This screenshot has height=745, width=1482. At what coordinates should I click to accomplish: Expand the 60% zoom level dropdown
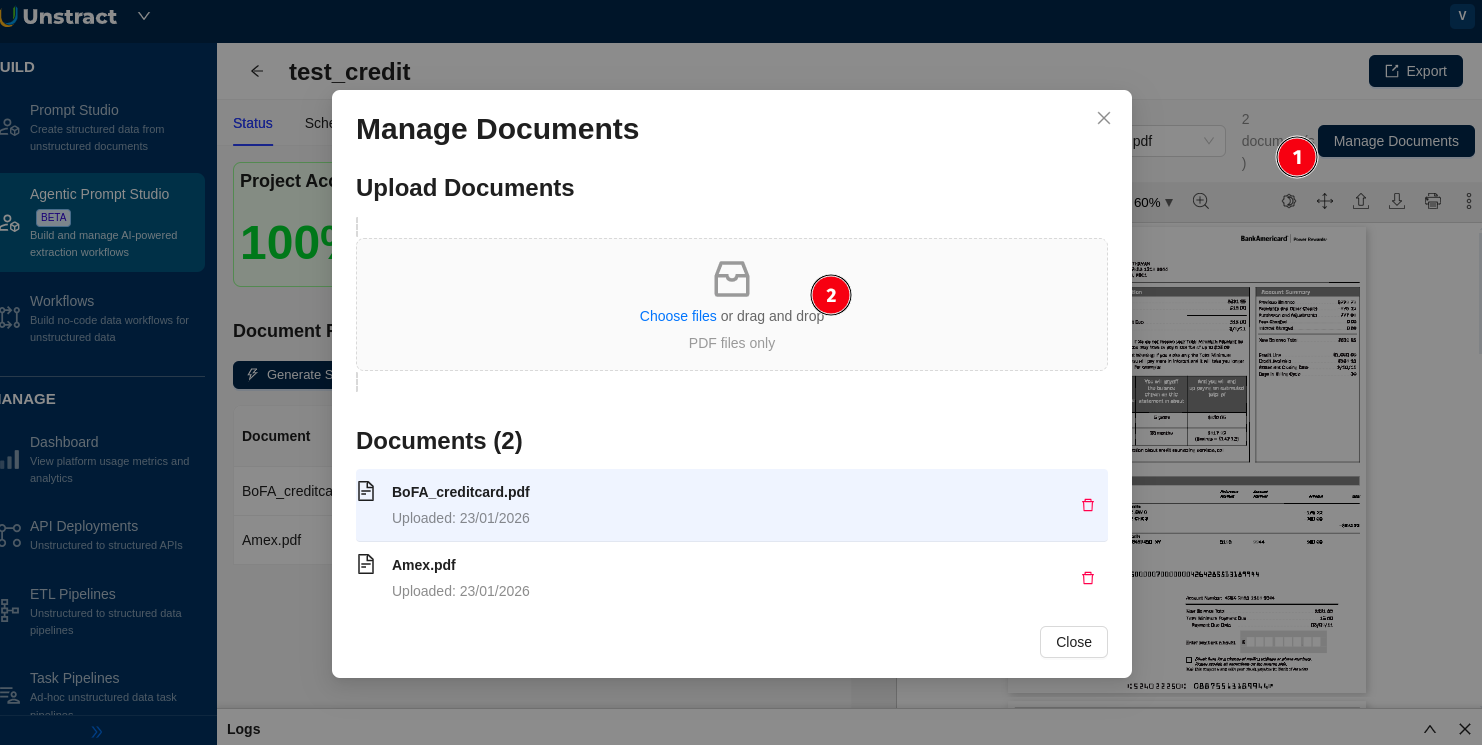tap(1154, 202)
